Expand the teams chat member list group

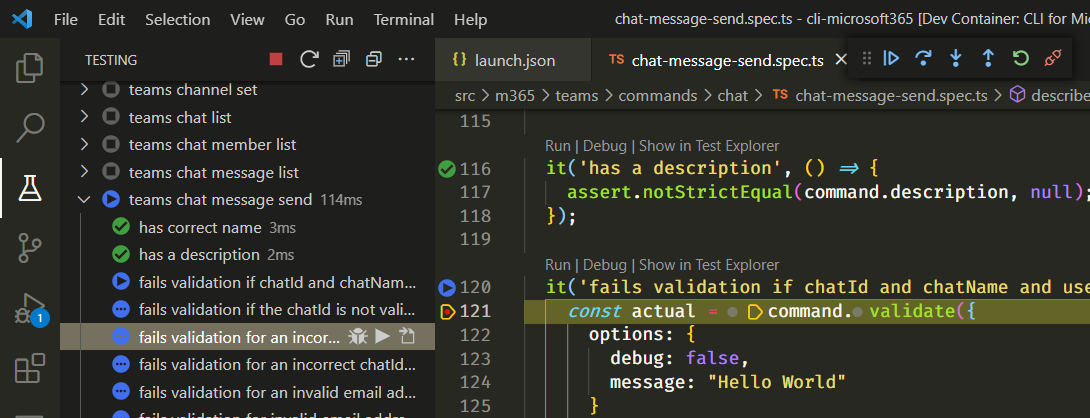point(85,145)
